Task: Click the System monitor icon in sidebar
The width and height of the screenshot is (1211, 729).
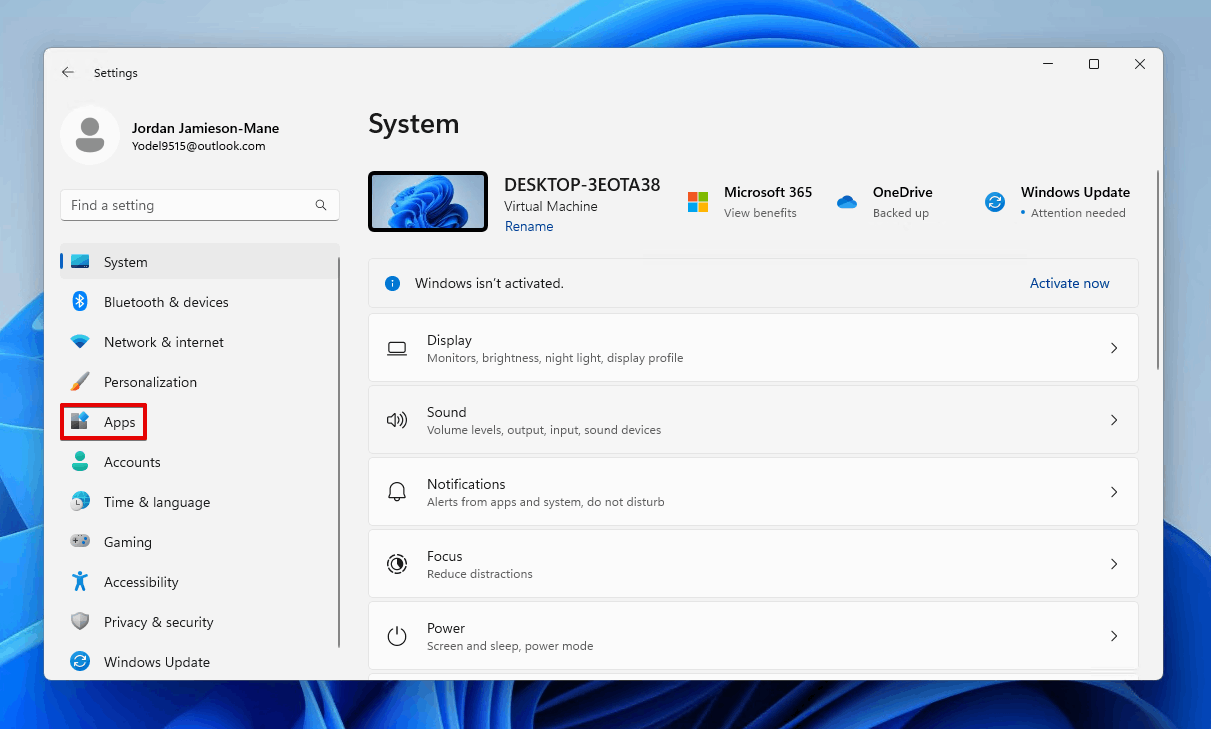Action: point(80,262)
